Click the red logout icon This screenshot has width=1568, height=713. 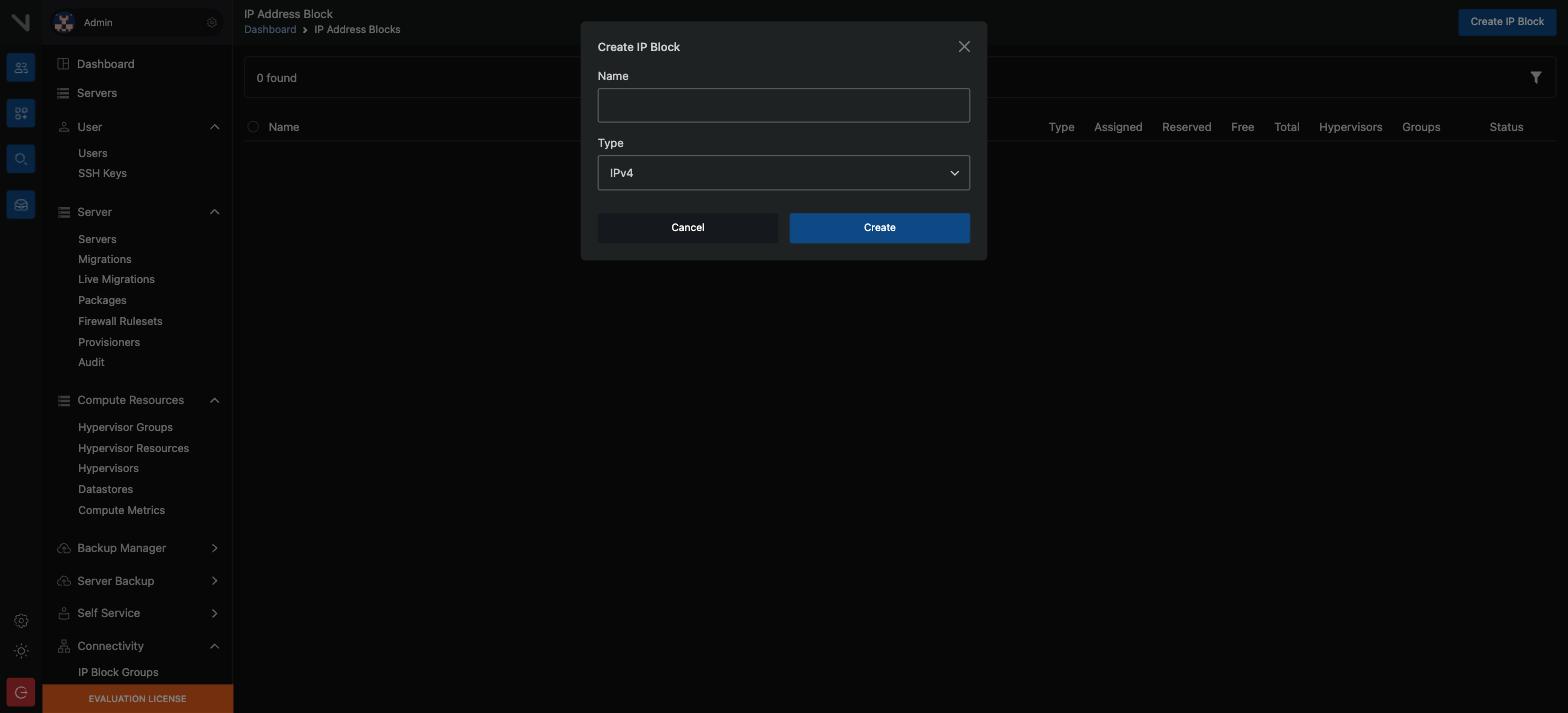(x=21, y=692)
